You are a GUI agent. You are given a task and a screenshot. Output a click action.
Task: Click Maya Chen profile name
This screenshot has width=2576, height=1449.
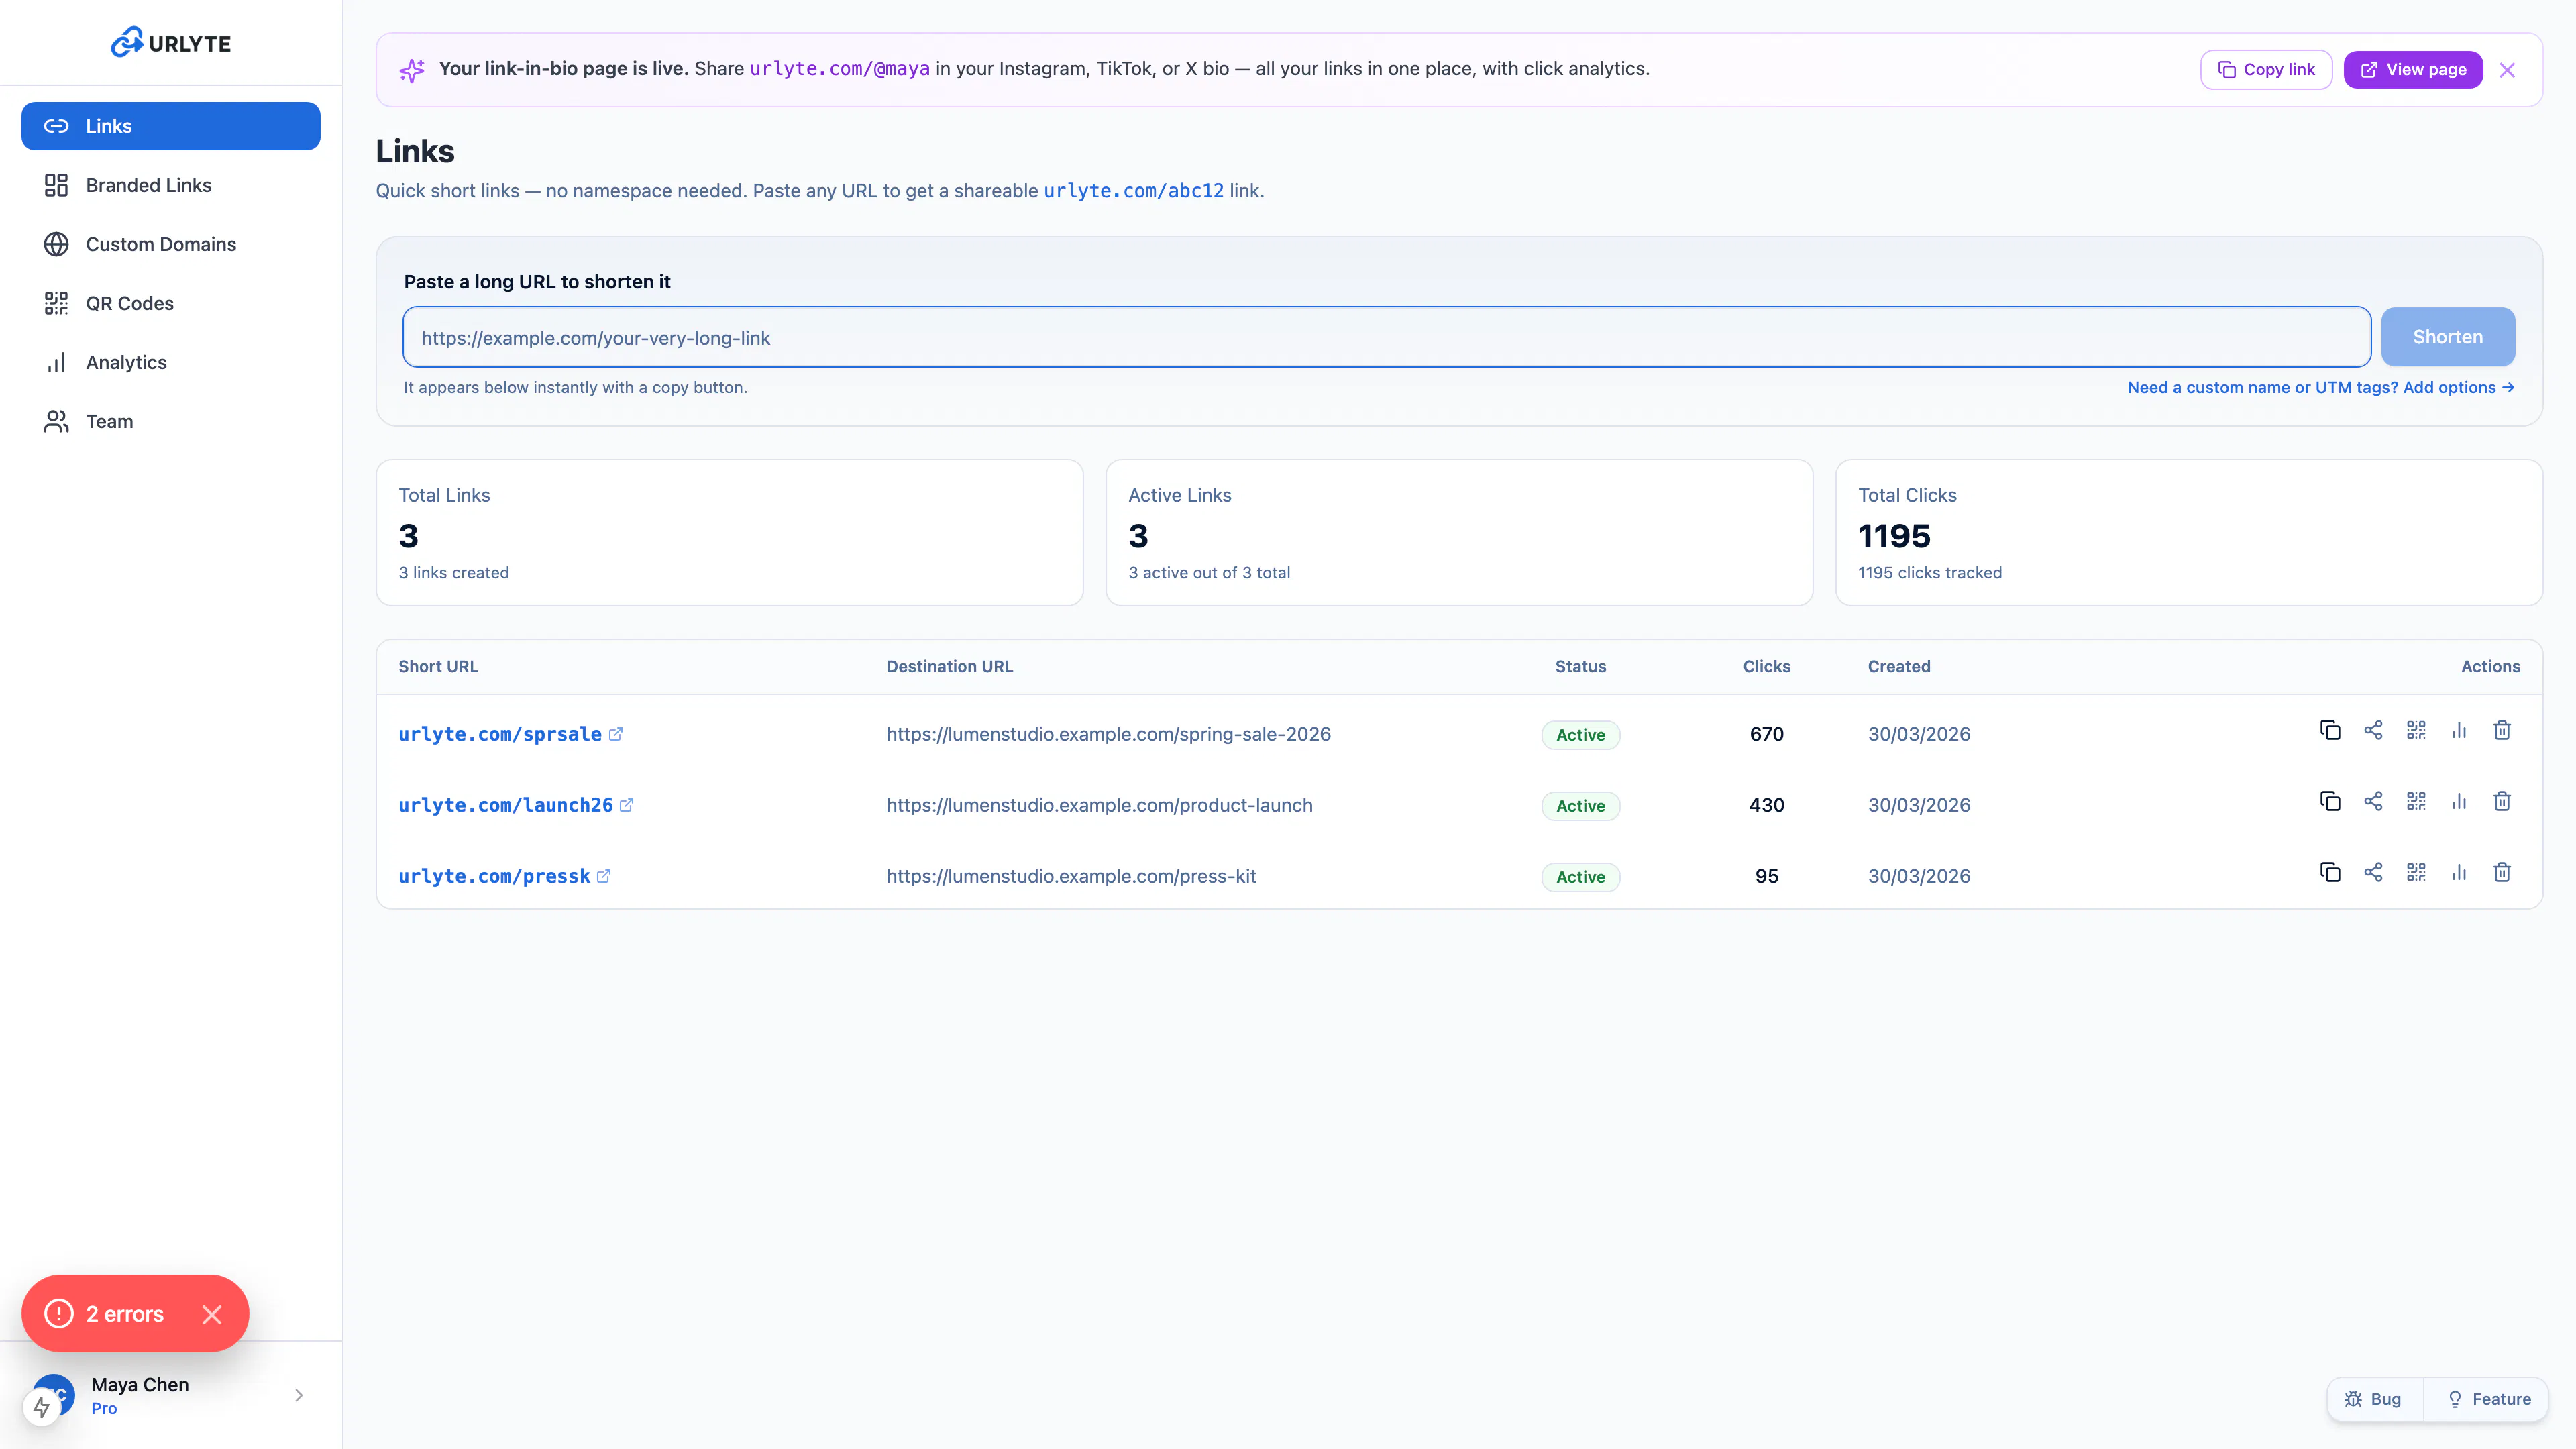140,1384
